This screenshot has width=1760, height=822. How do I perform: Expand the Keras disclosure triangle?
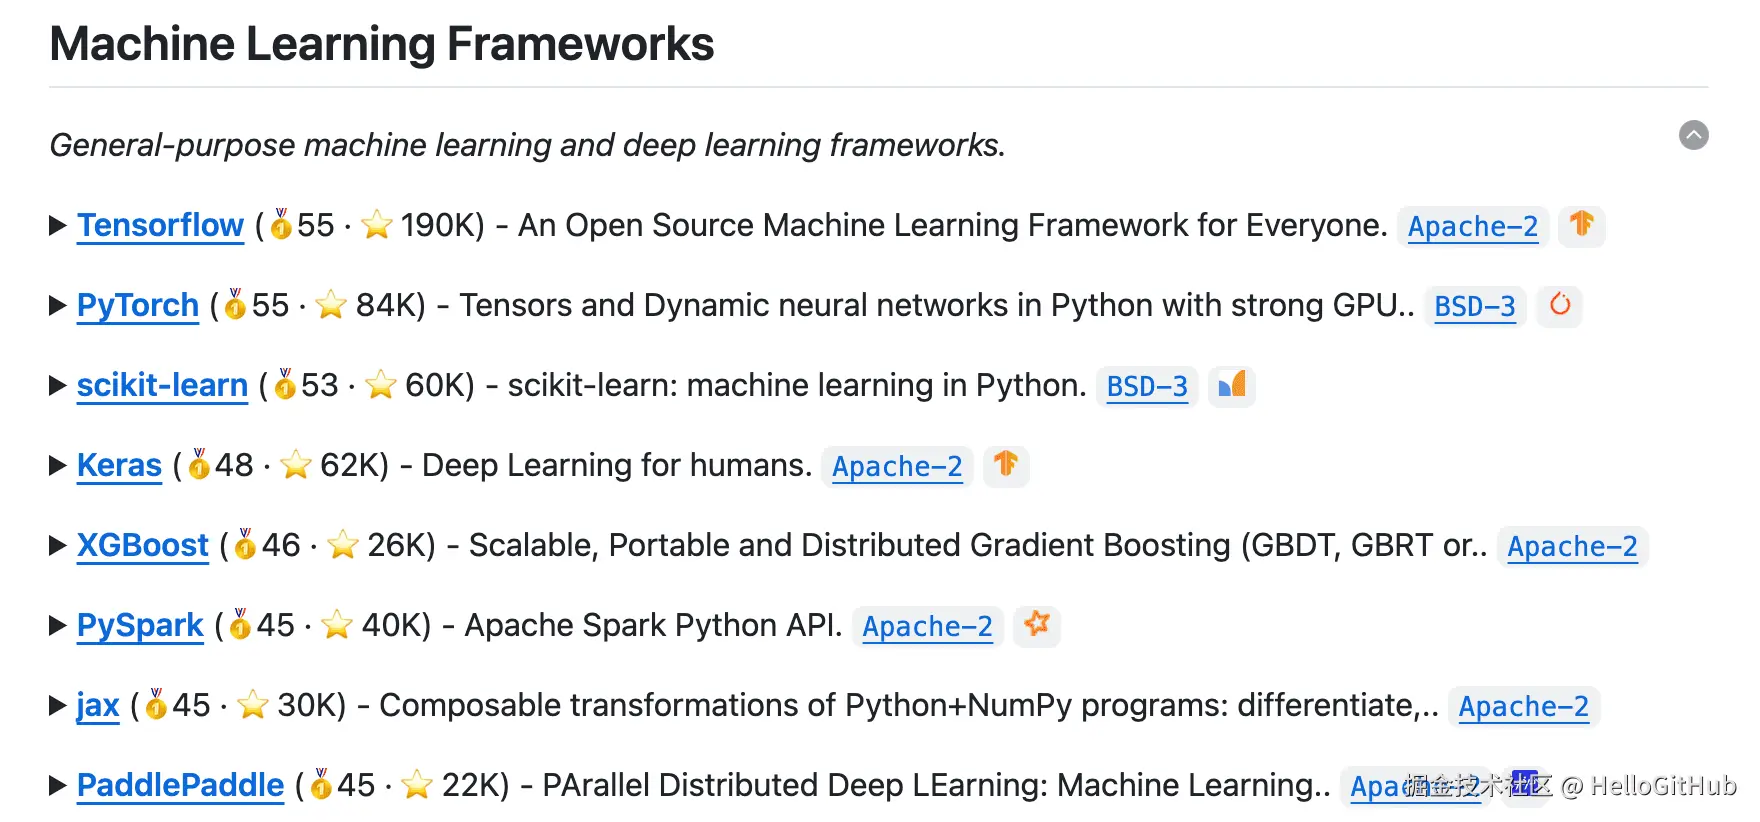click(58, 466)
